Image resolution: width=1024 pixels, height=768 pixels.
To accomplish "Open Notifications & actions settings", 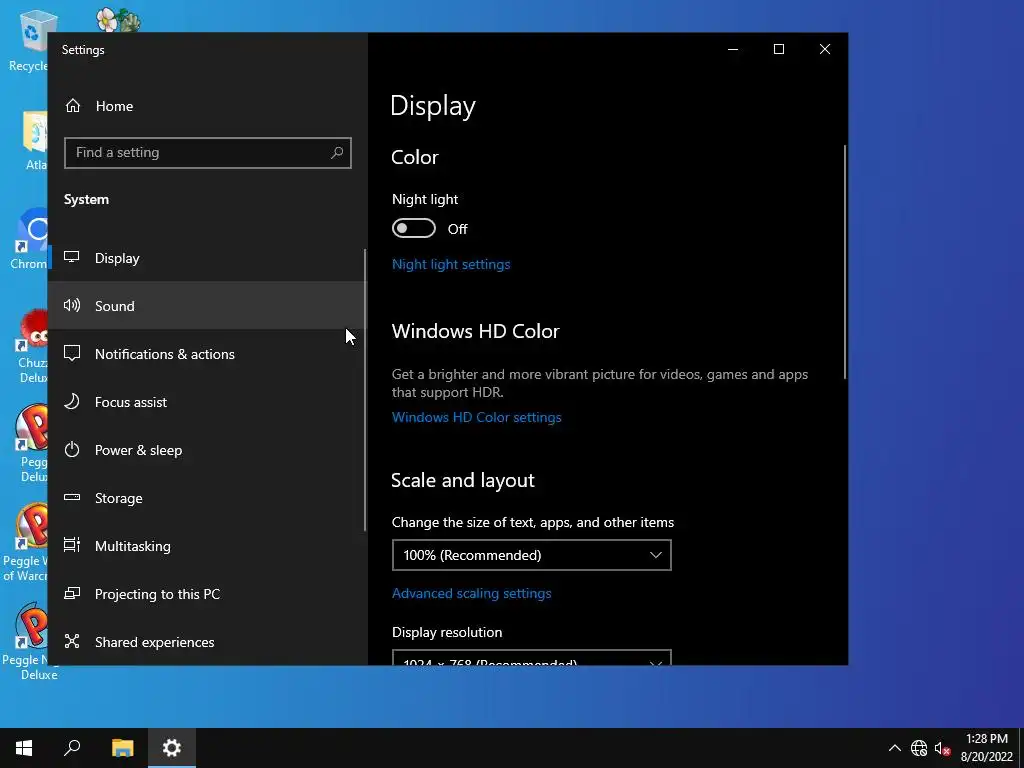I will [208, 354].
